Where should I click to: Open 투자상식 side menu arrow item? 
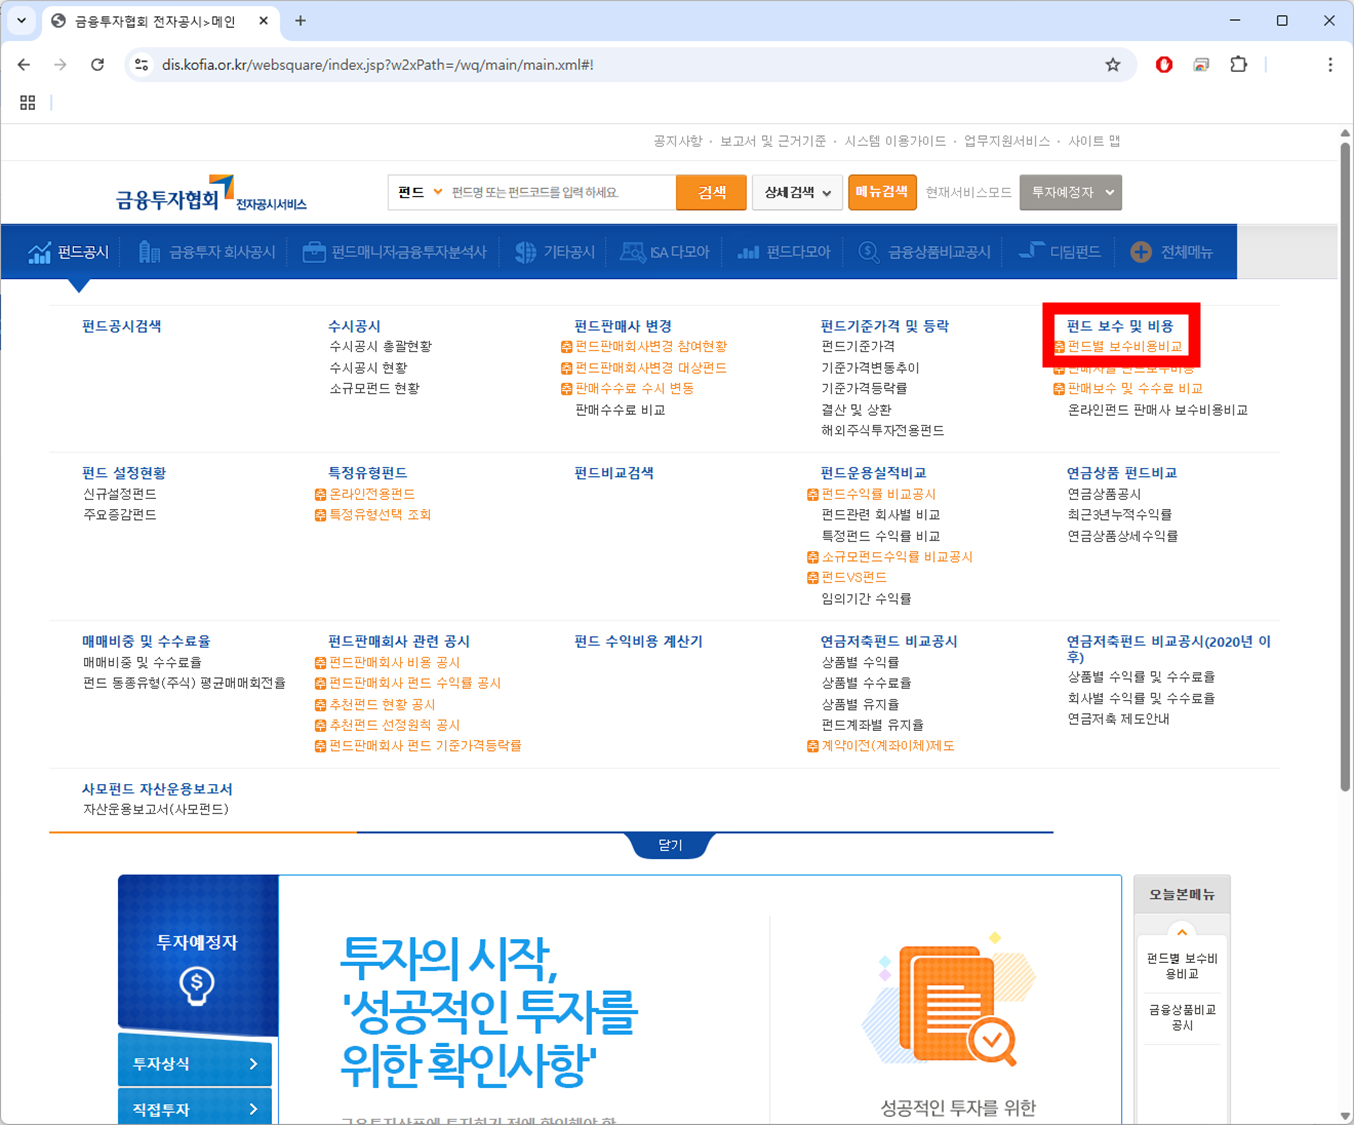pyautogui.click(x=195, y=1064)
